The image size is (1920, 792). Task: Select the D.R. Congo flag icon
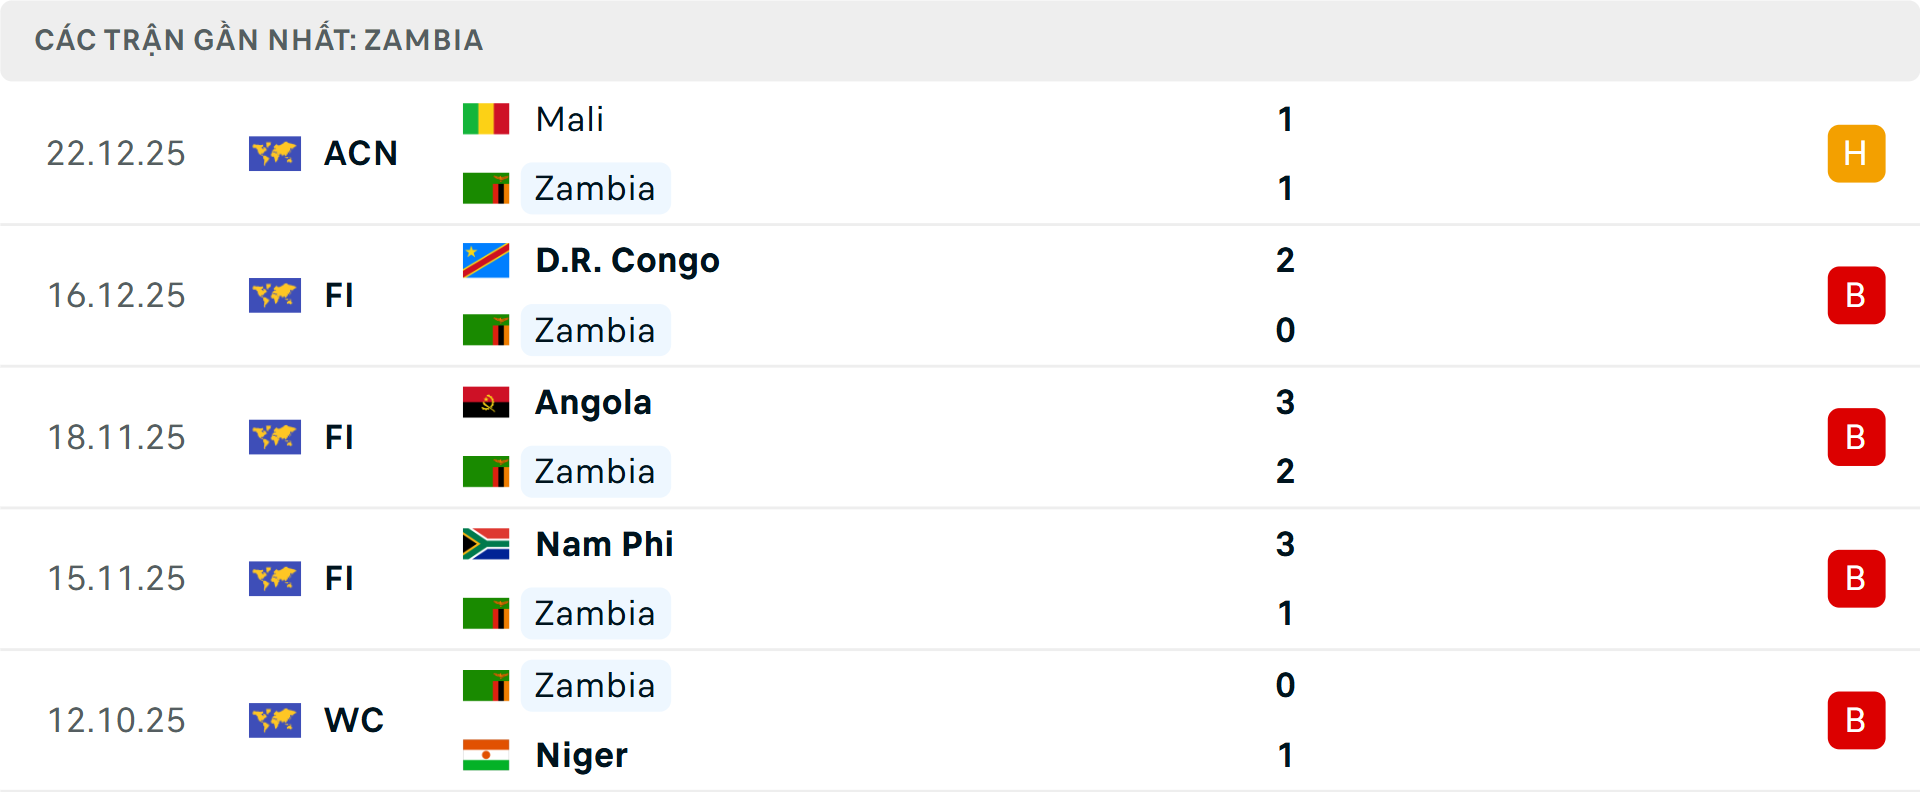tap(486, 260)
